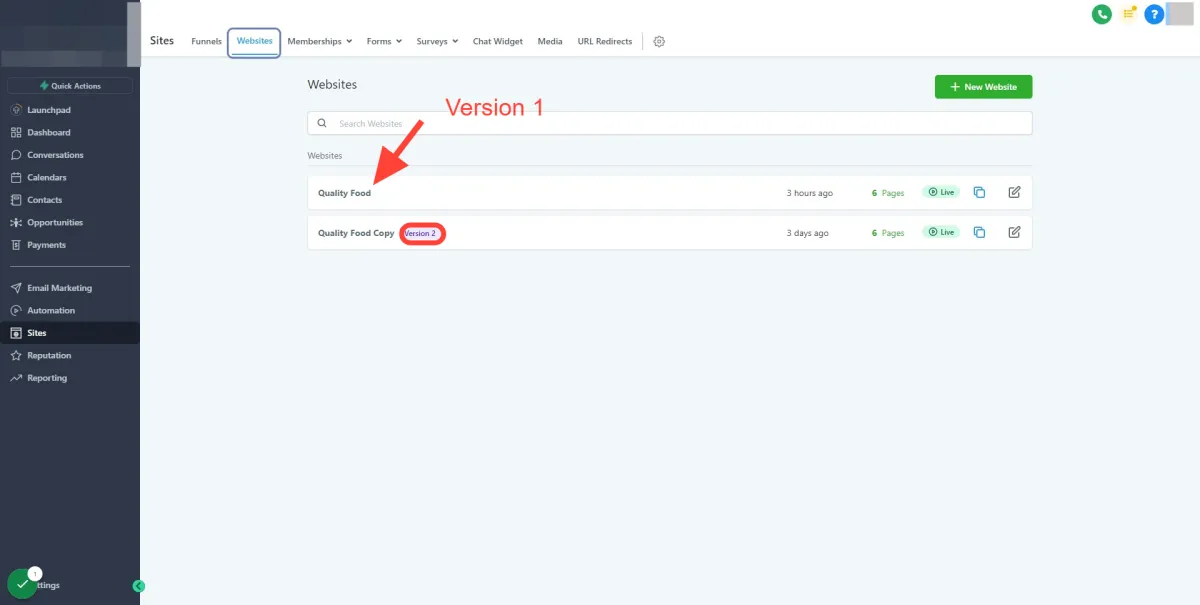1200x605 pixels.
Task: Expand the Forms dropdown
Action: (384, 42)
